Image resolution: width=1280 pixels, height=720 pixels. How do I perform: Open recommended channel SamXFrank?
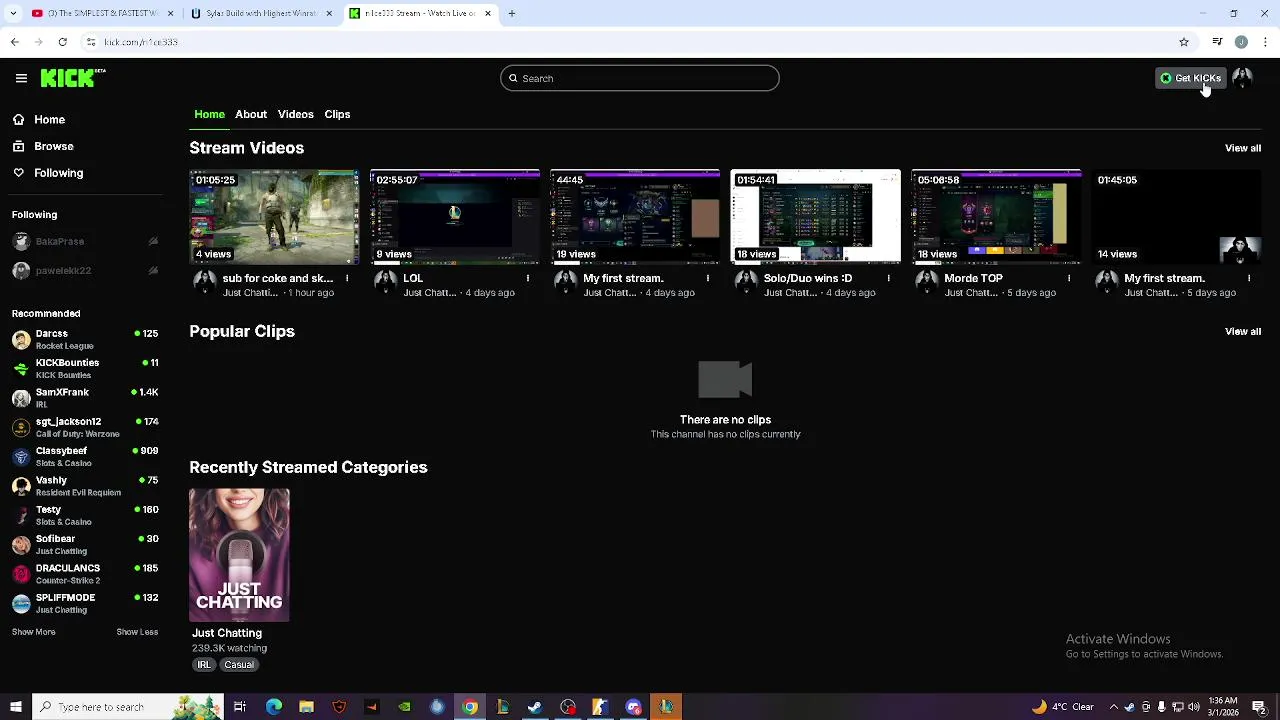(x=84, y=398)
